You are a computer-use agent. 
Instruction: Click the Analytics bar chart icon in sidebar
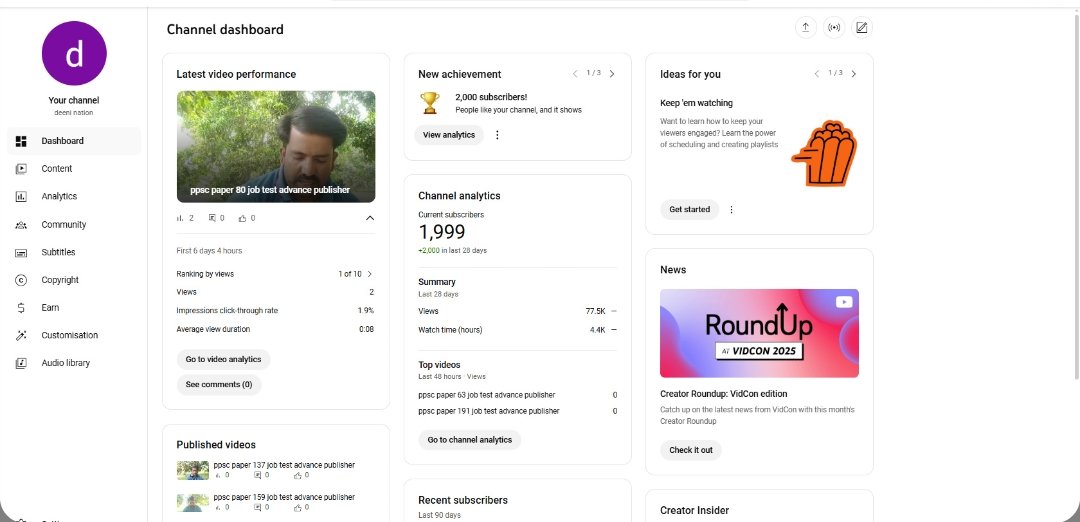(21, 196)
